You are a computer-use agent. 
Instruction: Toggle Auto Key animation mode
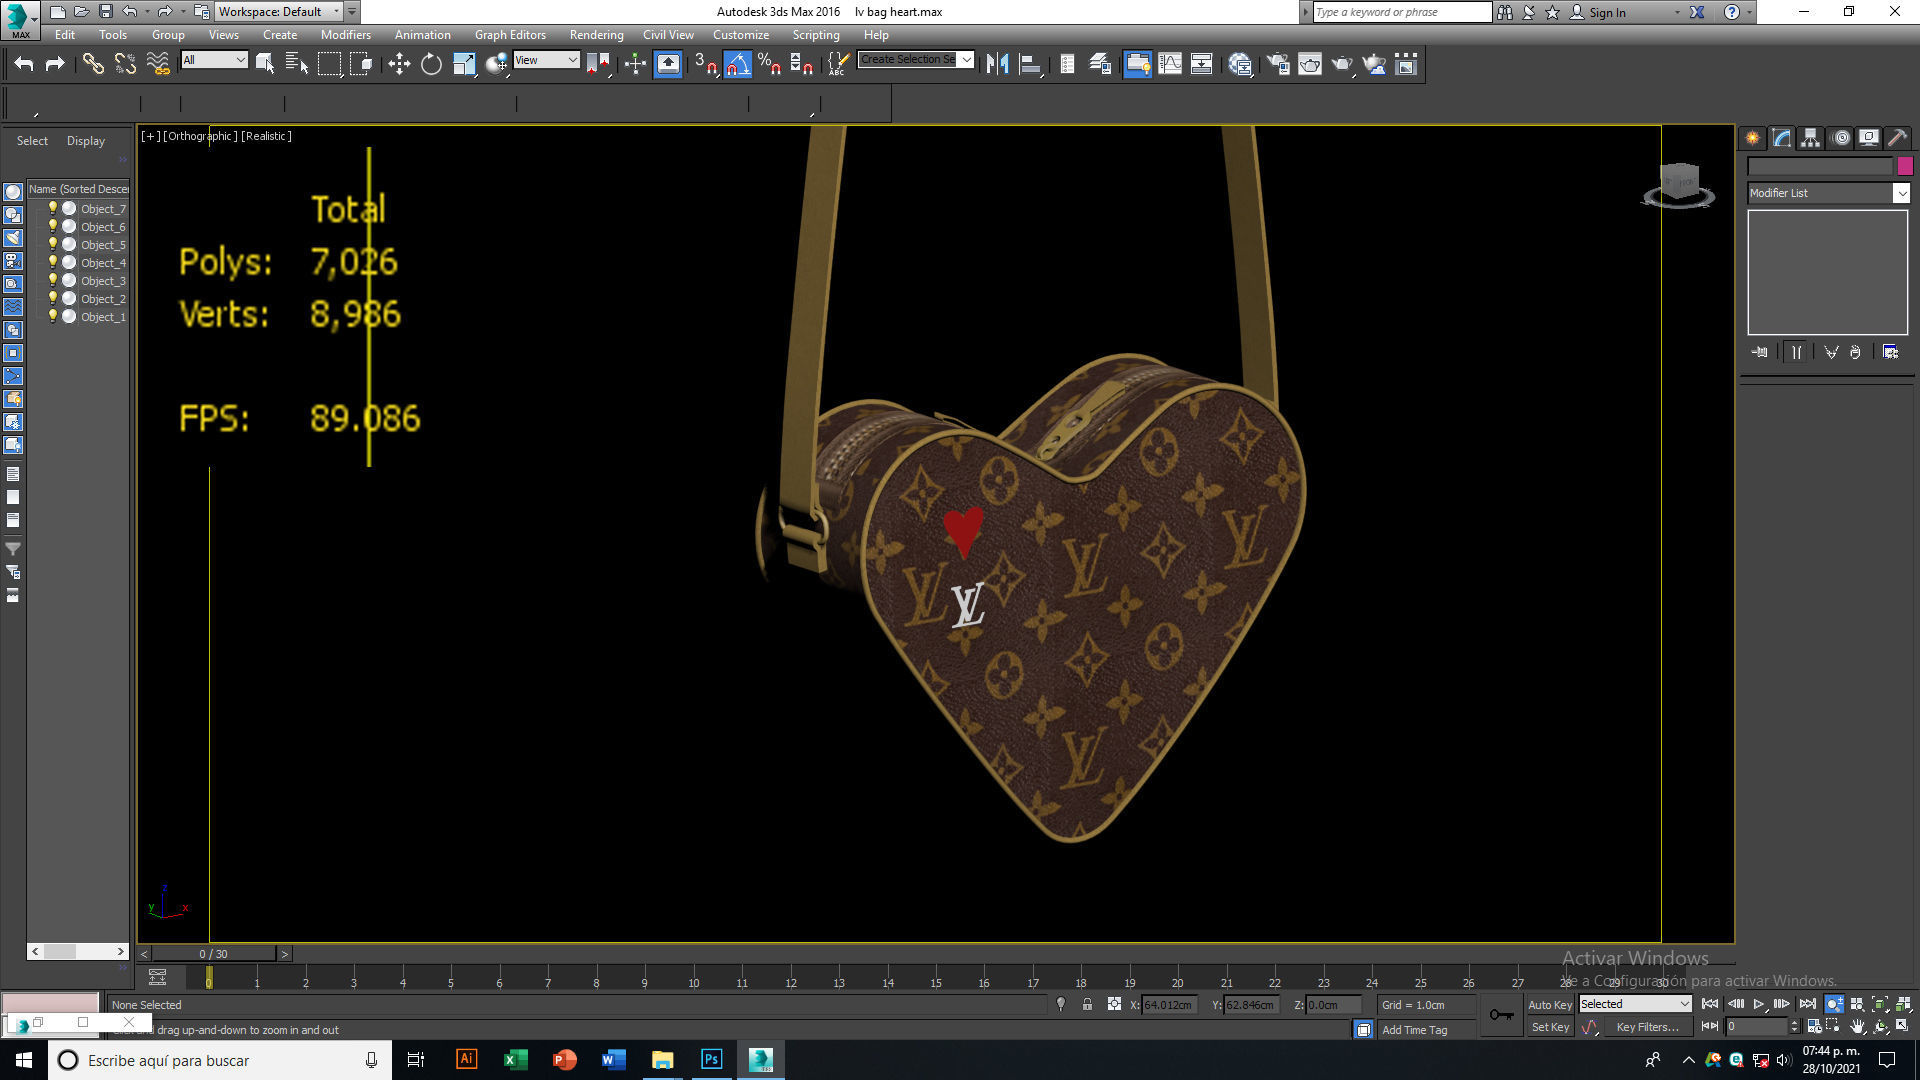pos(1550,1004)
